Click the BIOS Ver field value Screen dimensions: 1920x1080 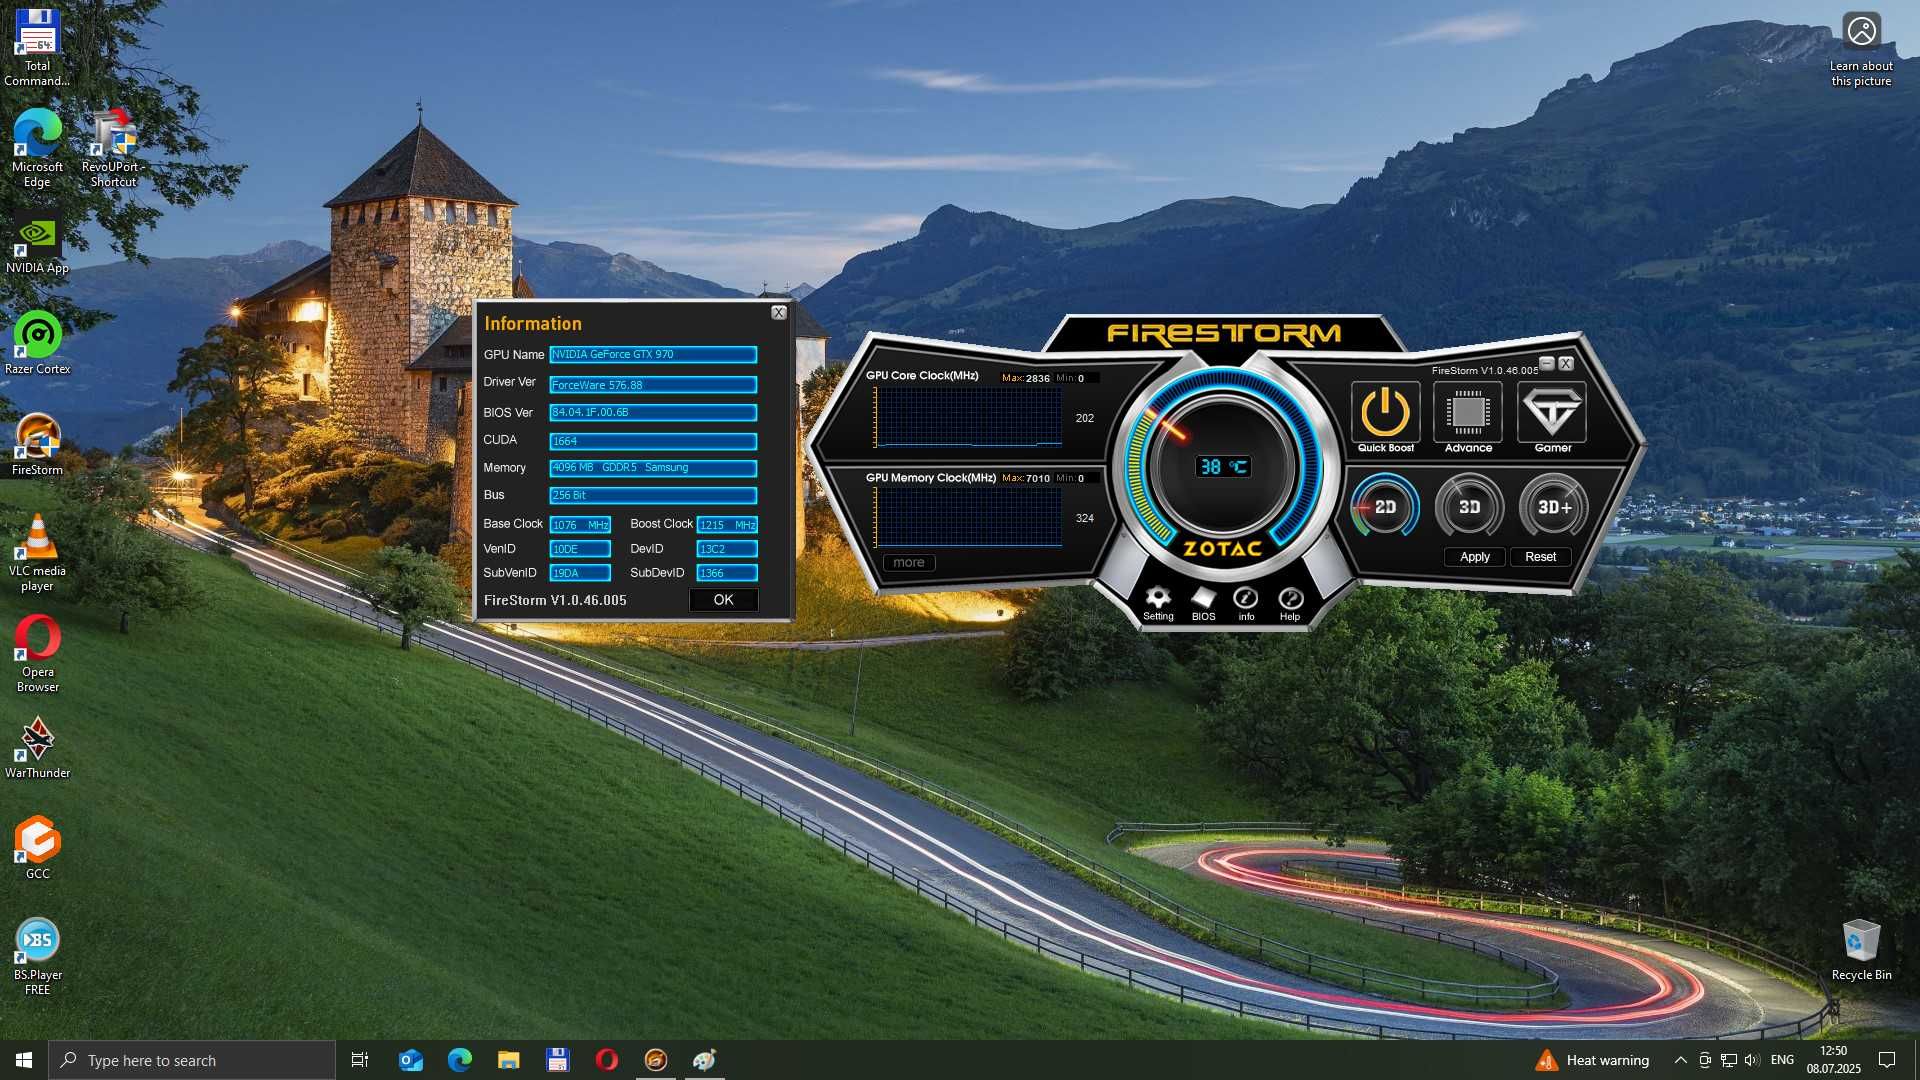point(653,413)
